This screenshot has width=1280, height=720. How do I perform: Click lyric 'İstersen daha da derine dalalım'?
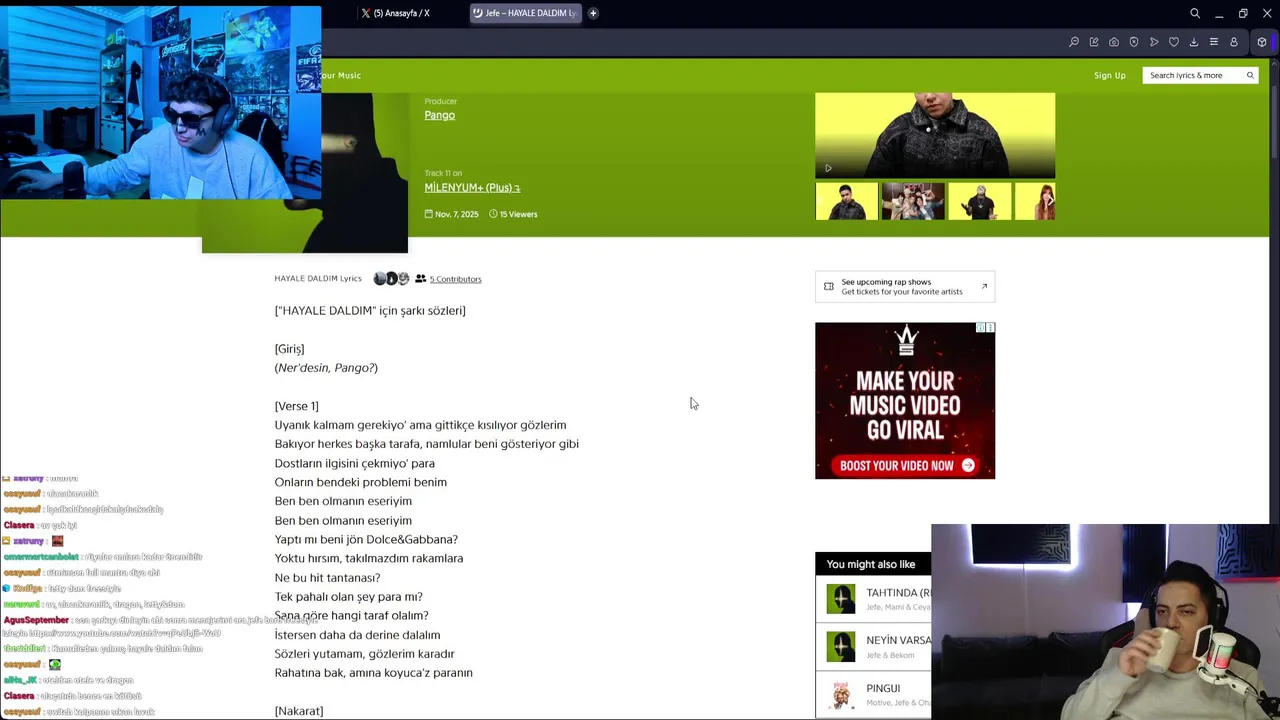pos(357,635)
